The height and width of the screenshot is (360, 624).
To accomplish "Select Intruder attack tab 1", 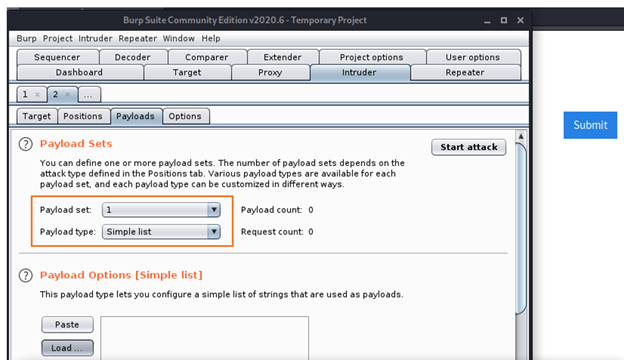I will [x=25, y=95].
